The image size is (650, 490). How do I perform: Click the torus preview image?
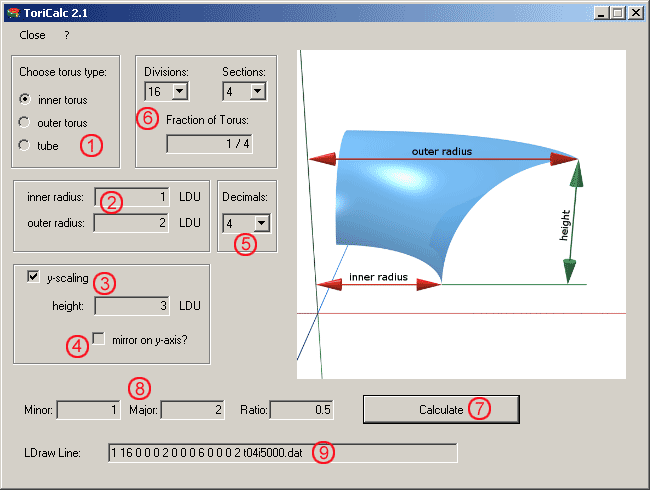click(461, 214)
